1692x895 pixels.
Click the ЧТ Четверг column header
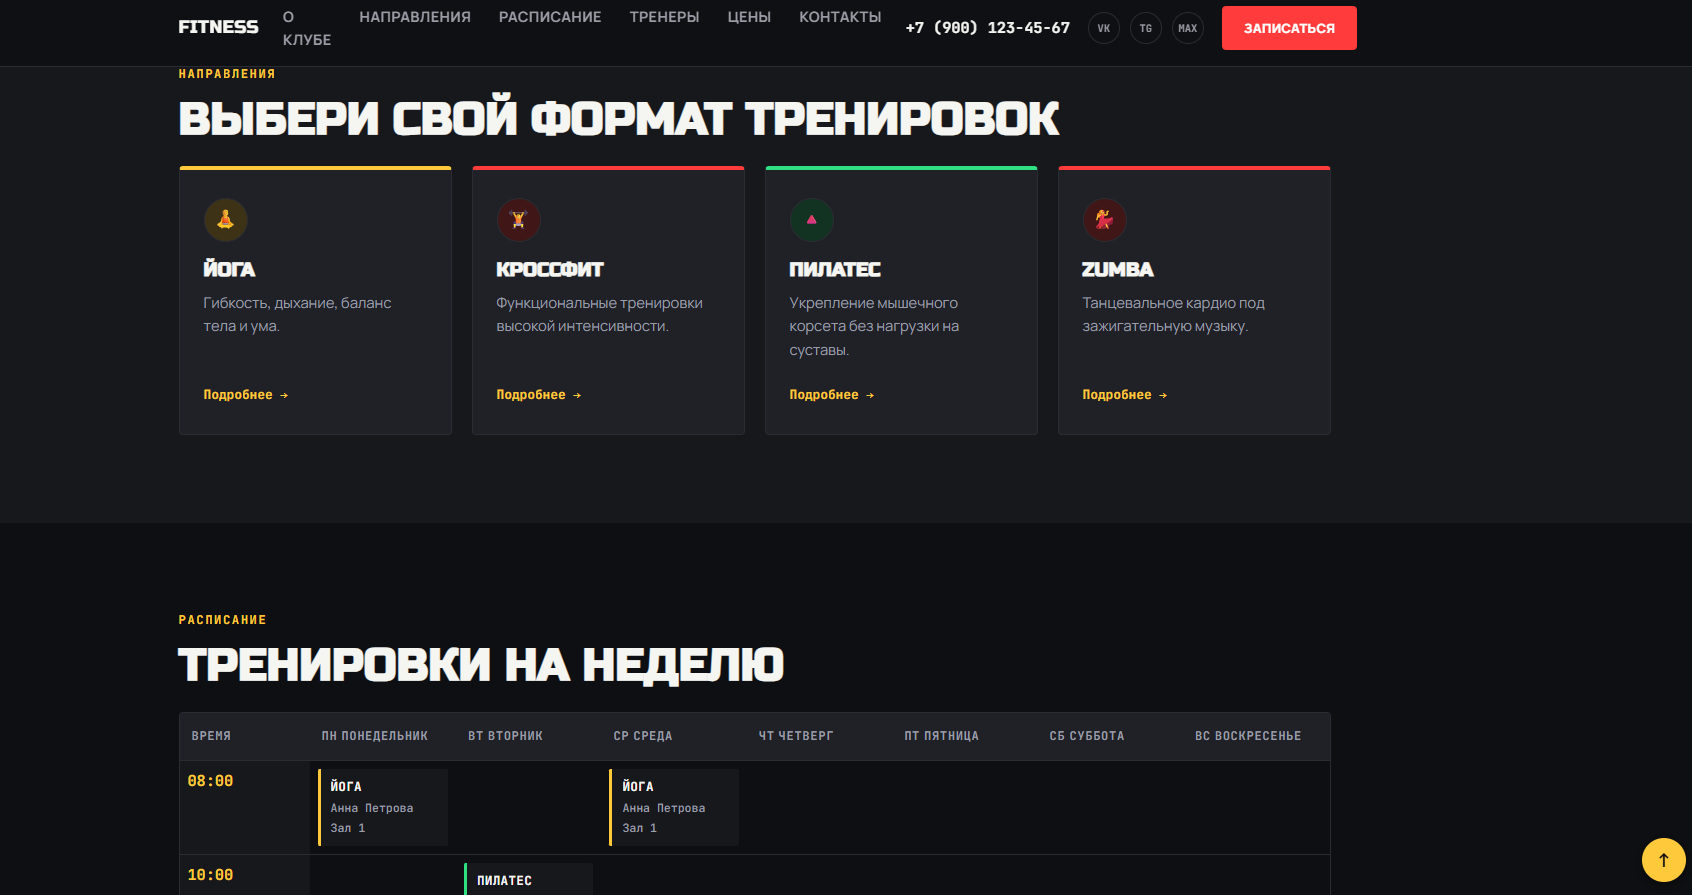[796, 736]
